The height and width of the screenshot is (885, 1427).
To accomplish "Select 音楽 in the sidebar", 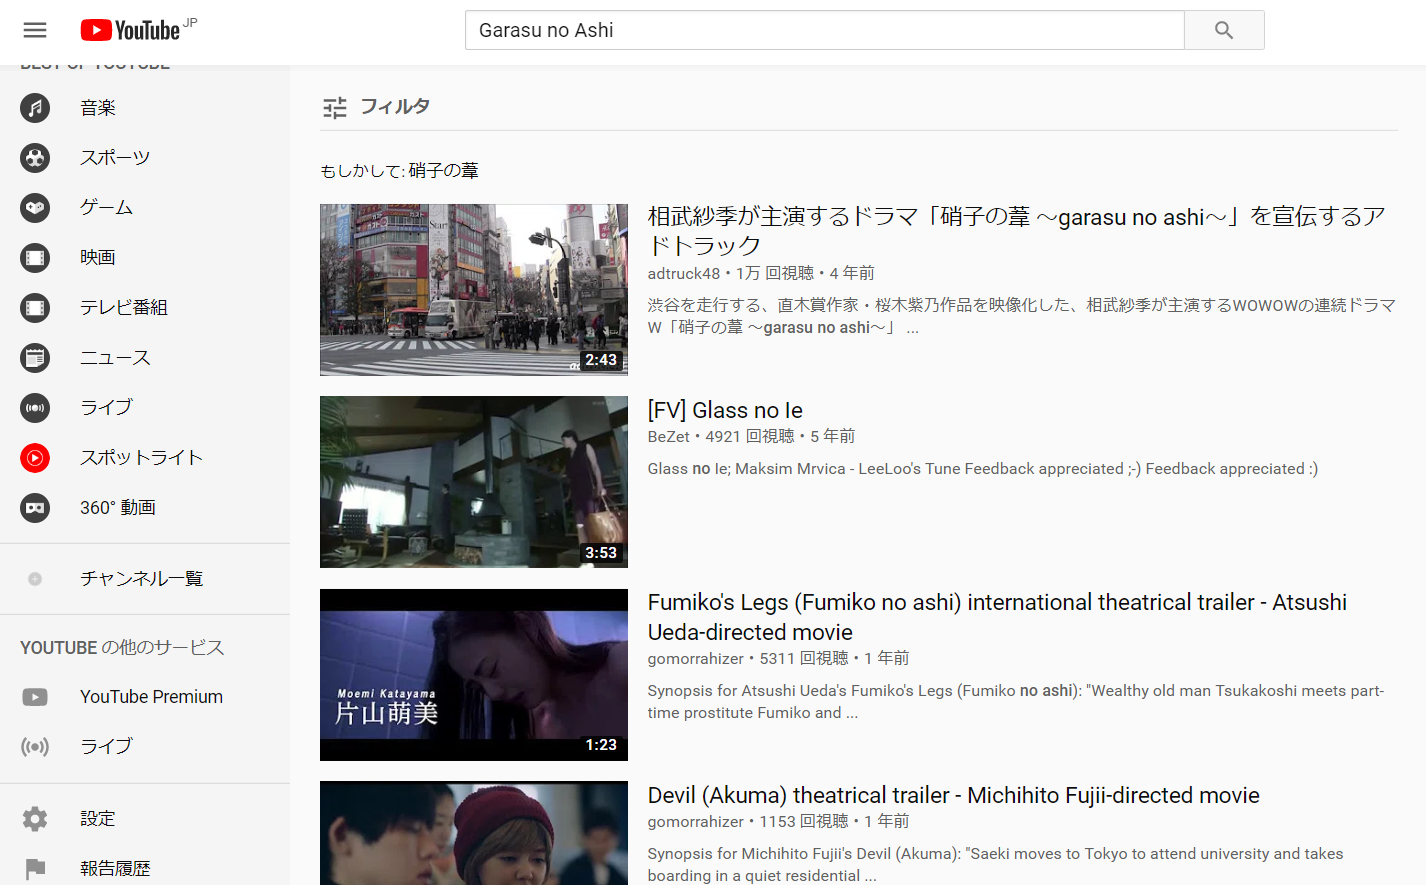I will (x=98, y=107).
